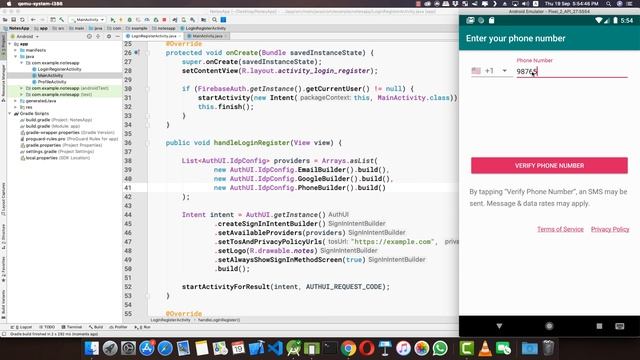Open Android Studio from the dock
640x360 pixels.
pos(293,348)
